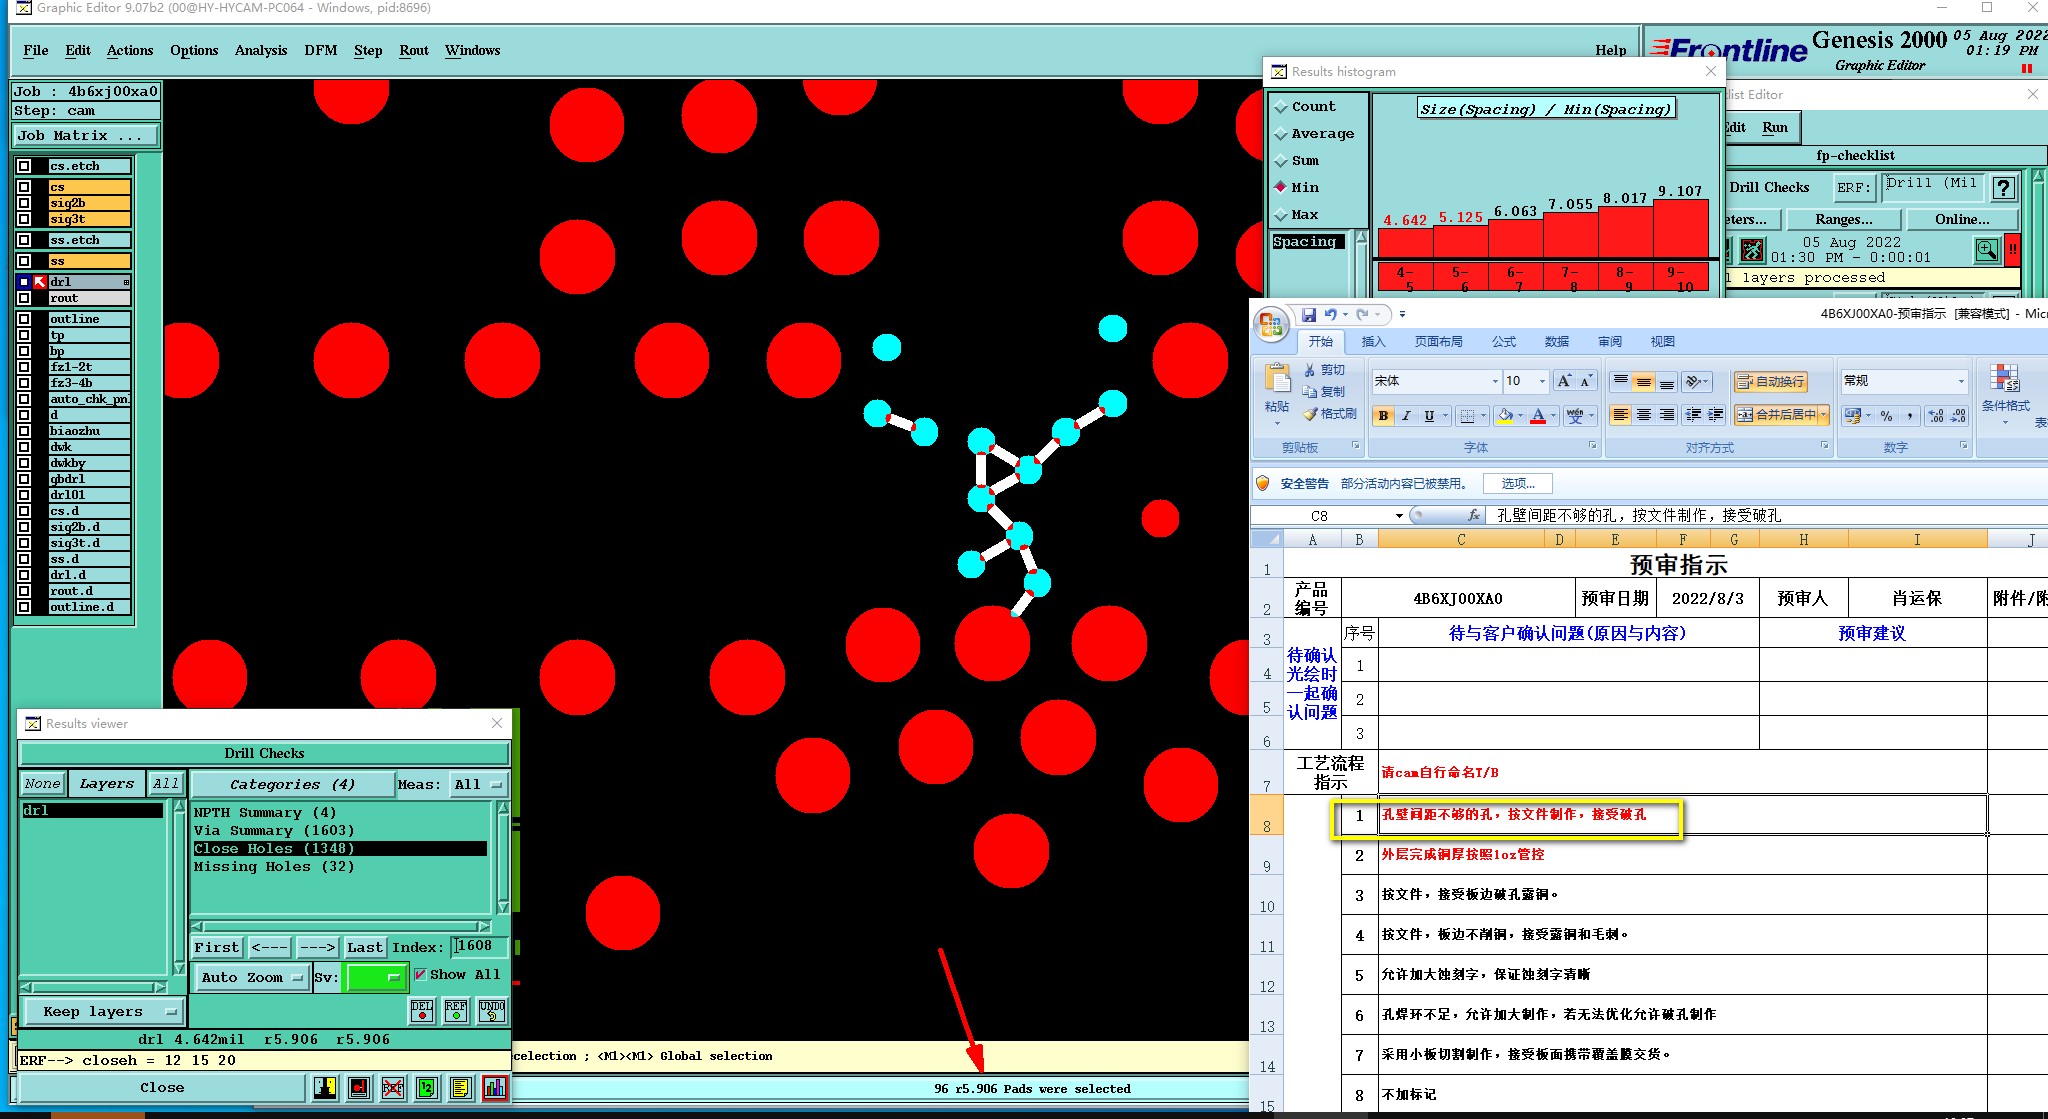This screenshot has height=1119, width=2048.
Task: Open the Analysis menu
Action: click(260, 51)
